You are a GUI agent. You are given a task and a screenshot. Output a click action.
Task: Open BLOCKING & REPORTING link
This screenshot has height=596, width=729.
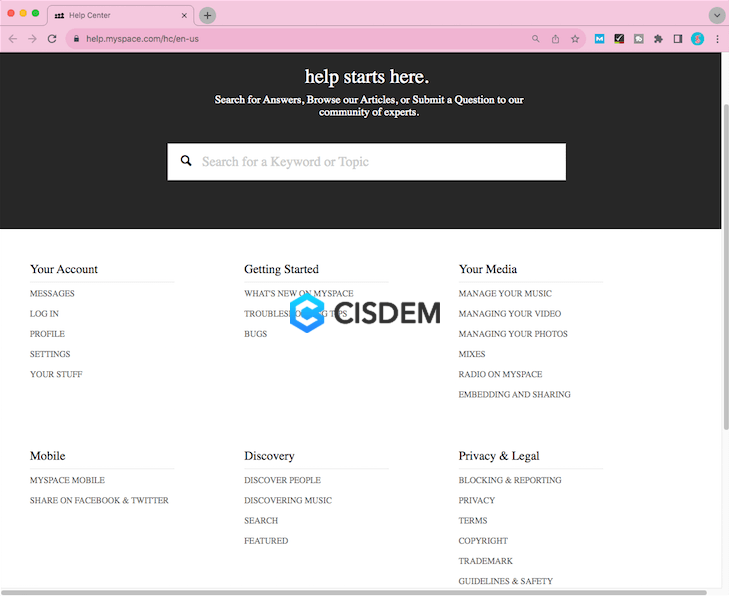click(x=510, y=480)
